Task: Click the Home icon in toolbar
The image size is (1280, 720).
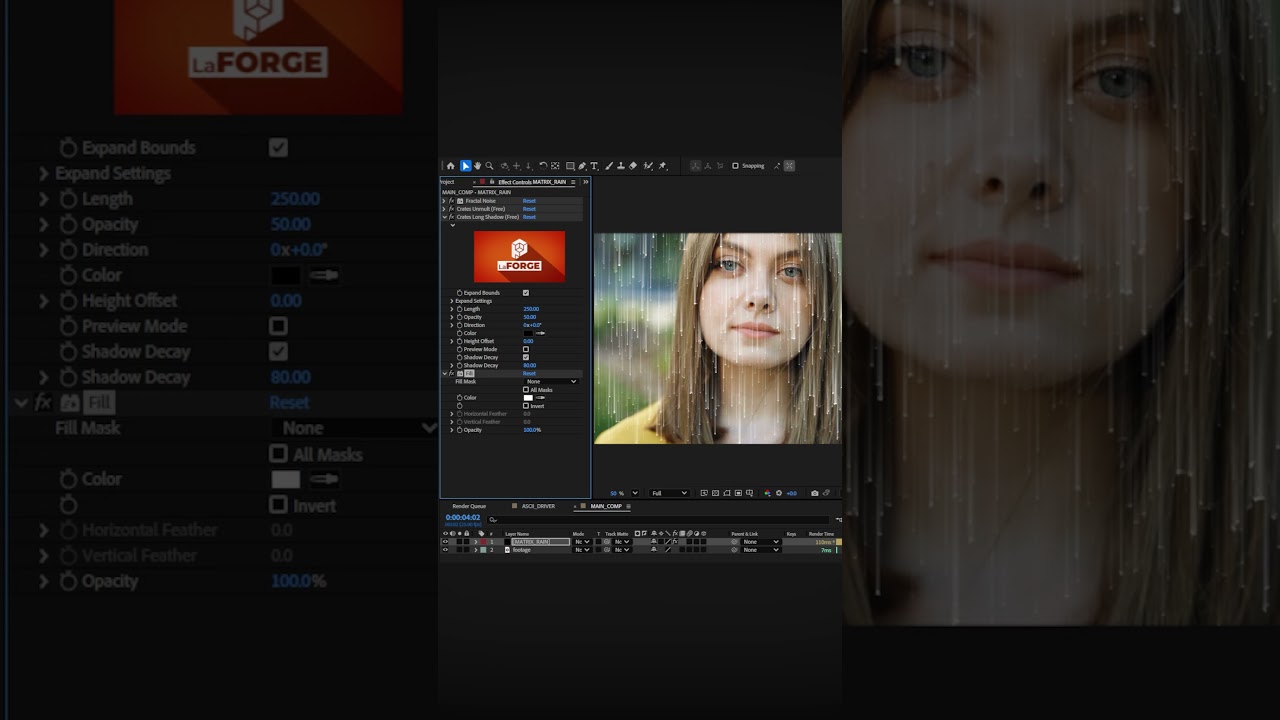Action: [x=451, y=166]
